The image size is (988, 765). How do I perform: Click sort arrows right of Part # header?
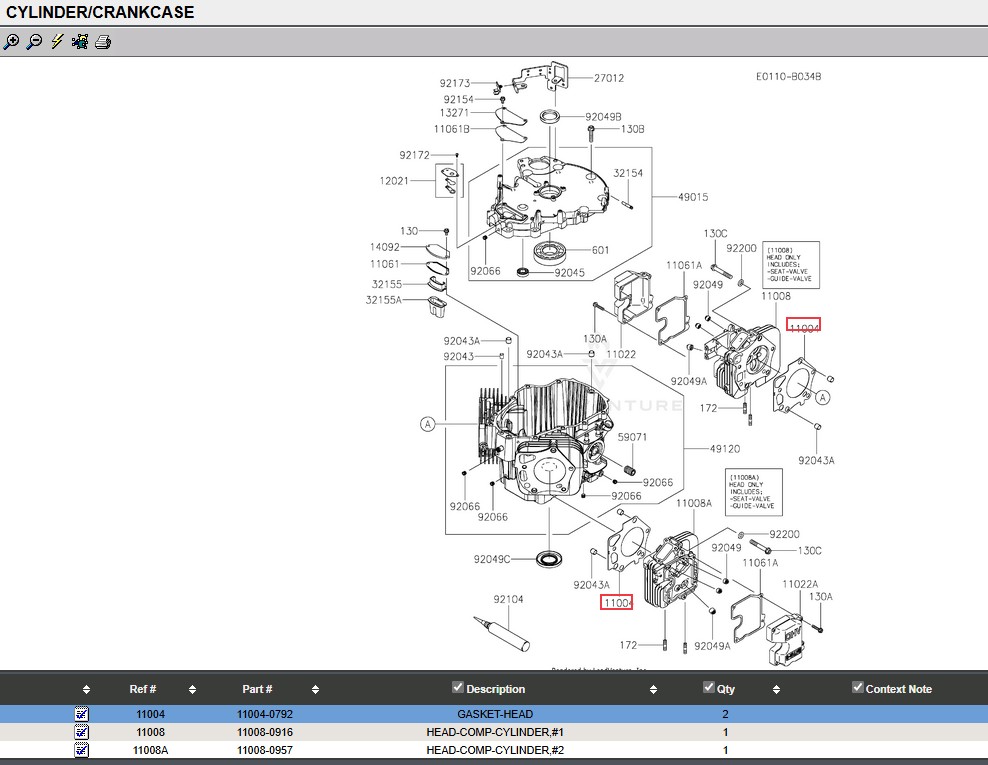tap(315, 690)
